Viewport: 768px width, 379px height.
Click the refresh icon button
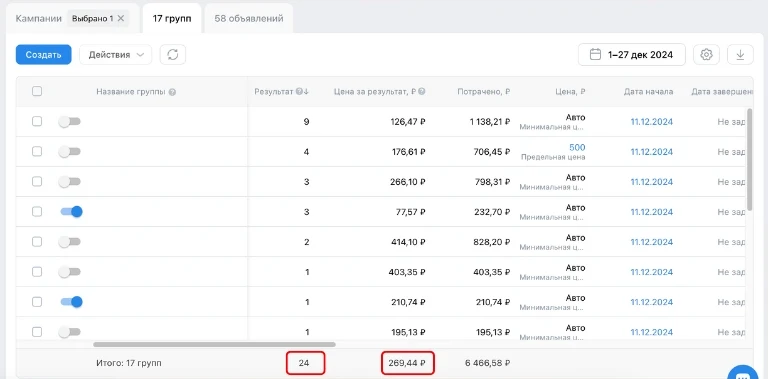(x=173, y=55)
